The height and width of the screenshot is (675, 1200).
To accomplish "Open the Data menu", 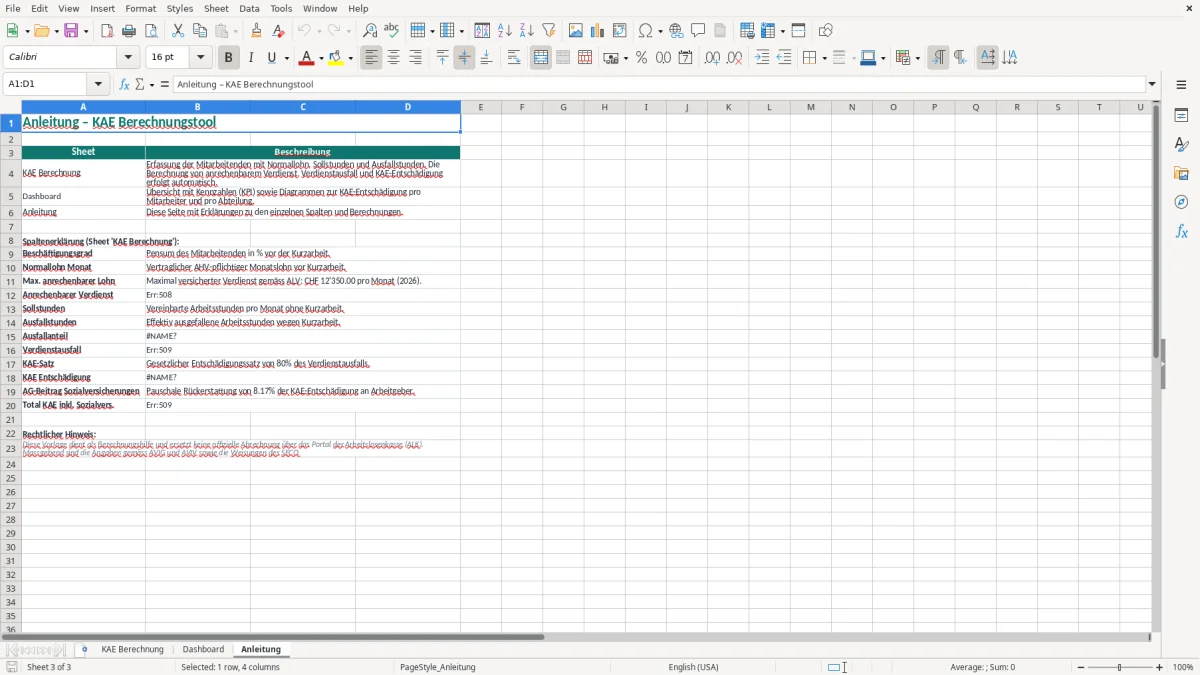I will click(x=249, y=8).
